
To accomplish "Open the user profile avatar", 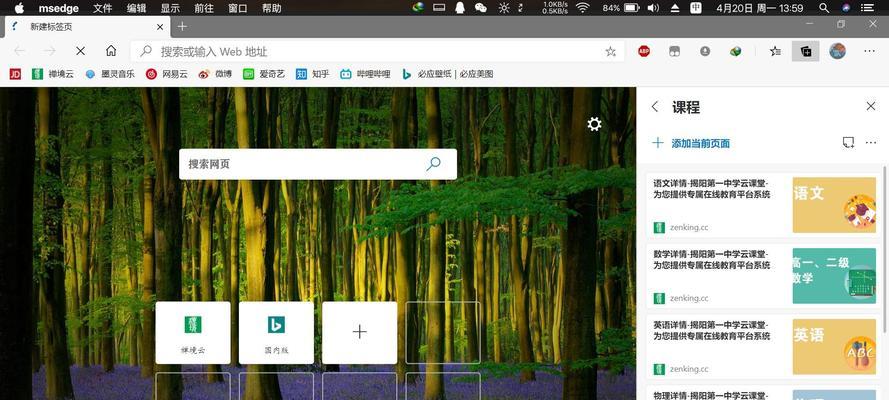I will (837, 51).
